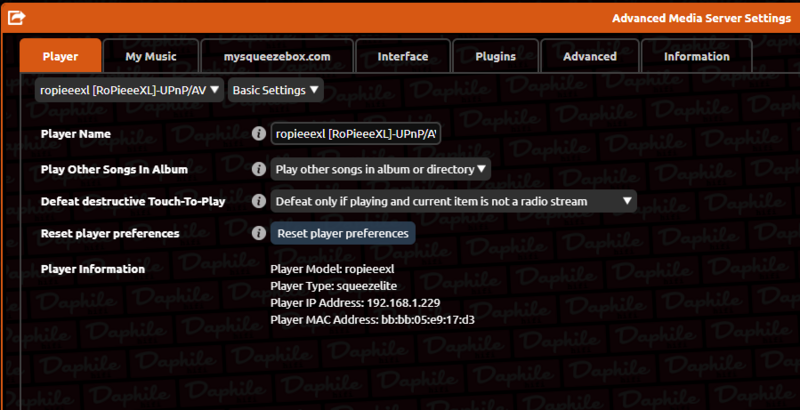Click info icon next to Player Name
The height and width of the screenshot is (410, 800).
tap(258, 133)
